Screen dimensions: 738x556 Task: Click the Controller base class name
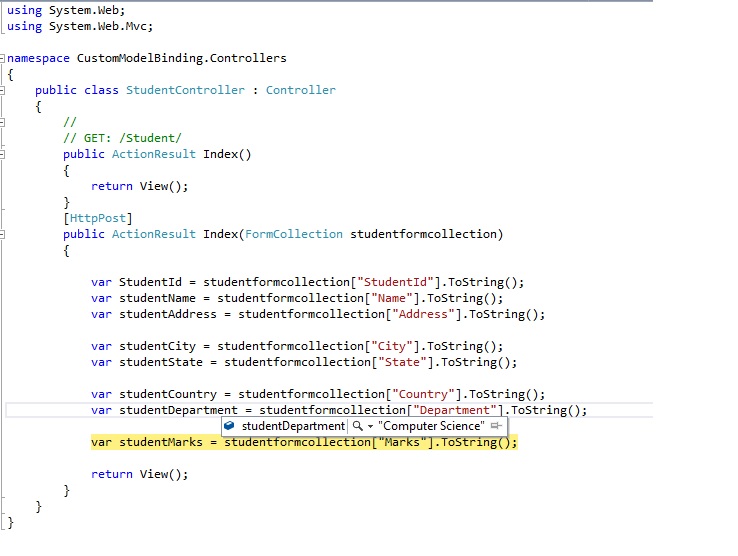(301, 90)
